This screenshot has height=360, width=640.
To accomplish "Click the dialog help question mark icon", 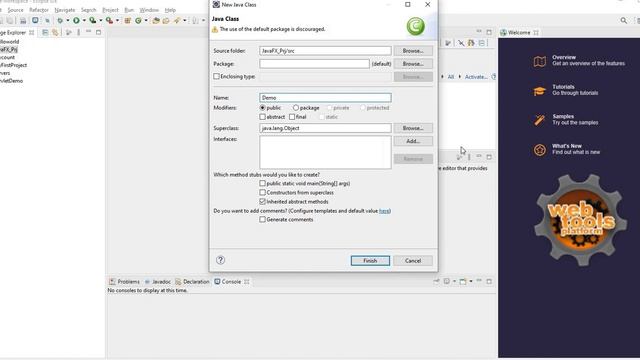I will point(220,260).
